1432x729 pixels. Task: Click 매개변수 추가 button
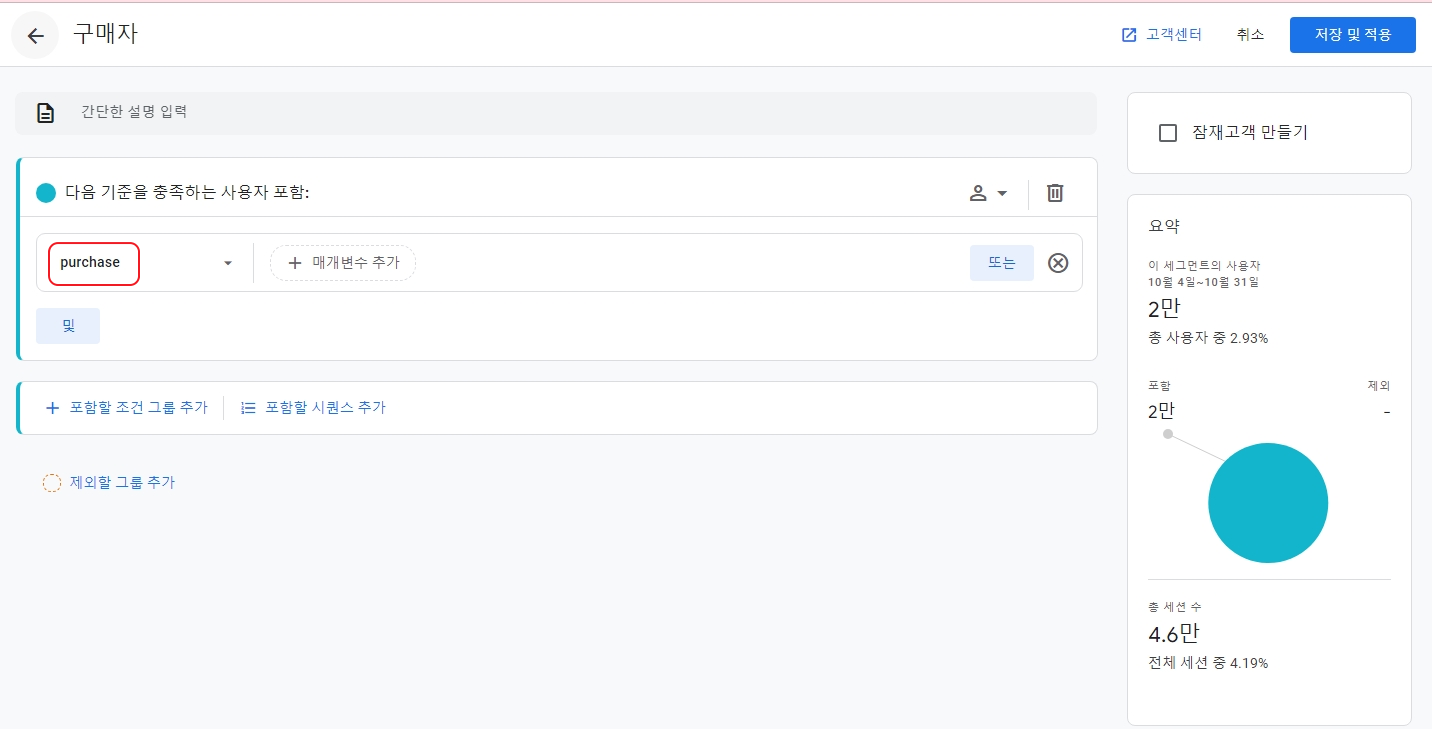[x=343, y=263]
